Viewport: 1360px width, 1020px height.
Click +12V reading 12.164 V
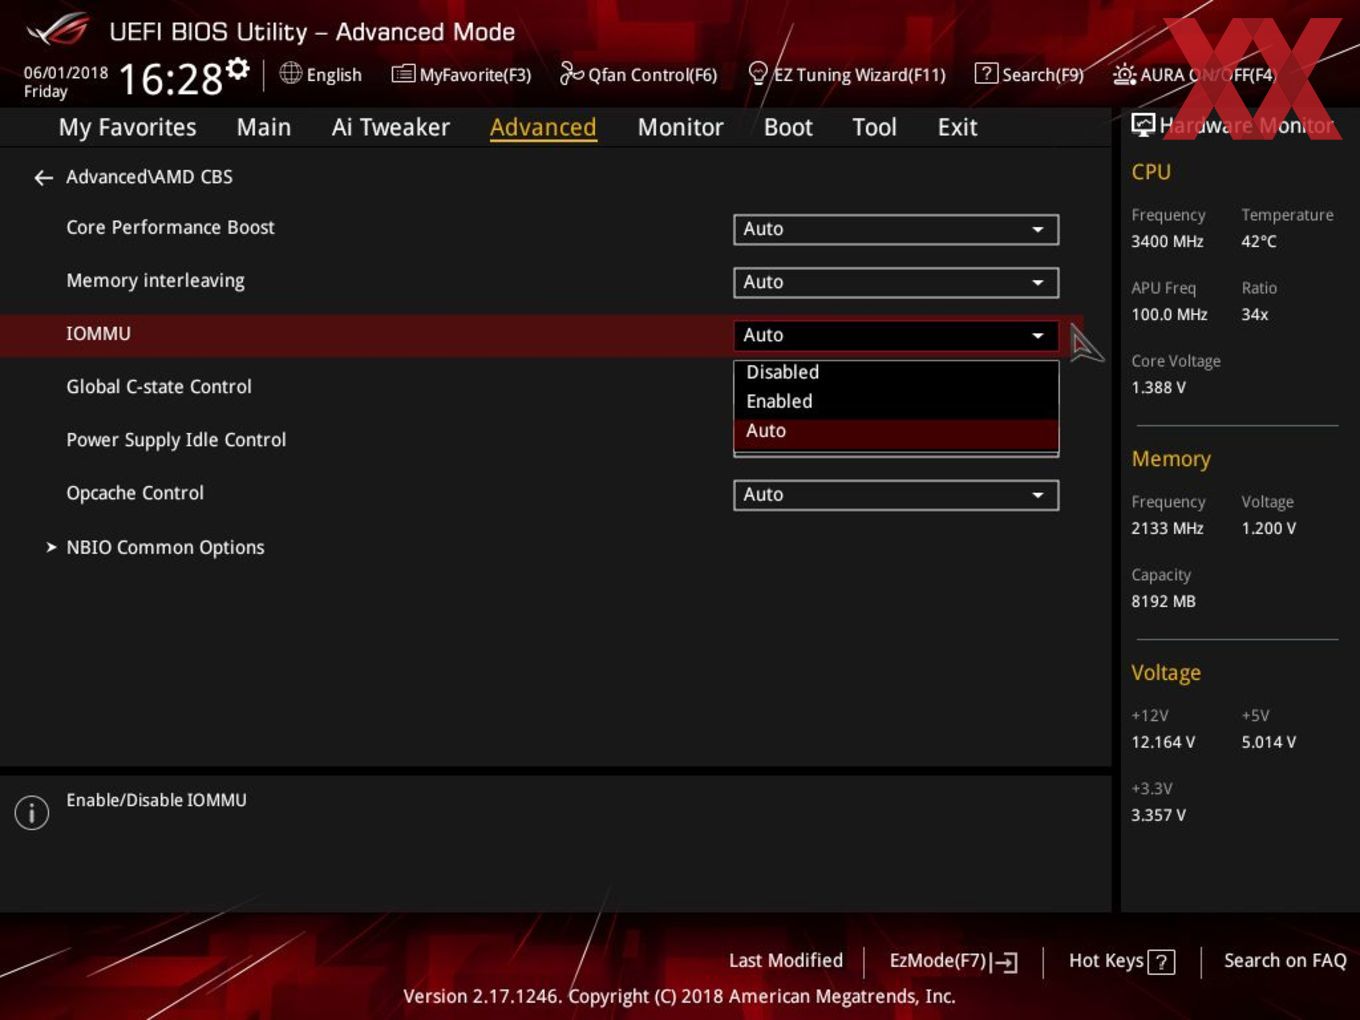coord(1163,743)
